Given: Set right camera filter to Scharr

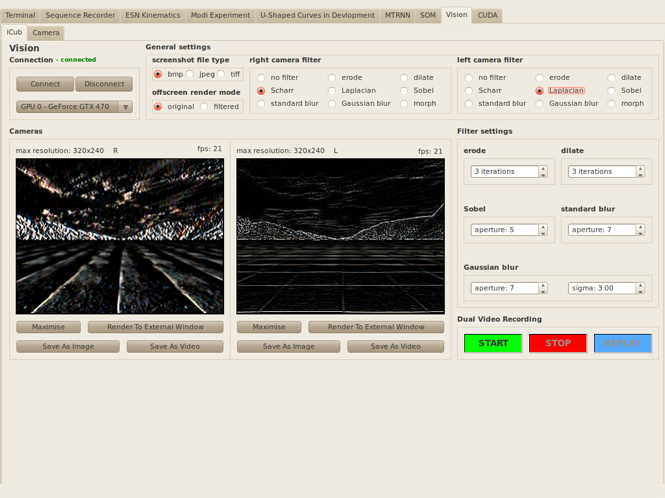Looking at the screenshot, I should pyautogui.click(x=261, y=91).
